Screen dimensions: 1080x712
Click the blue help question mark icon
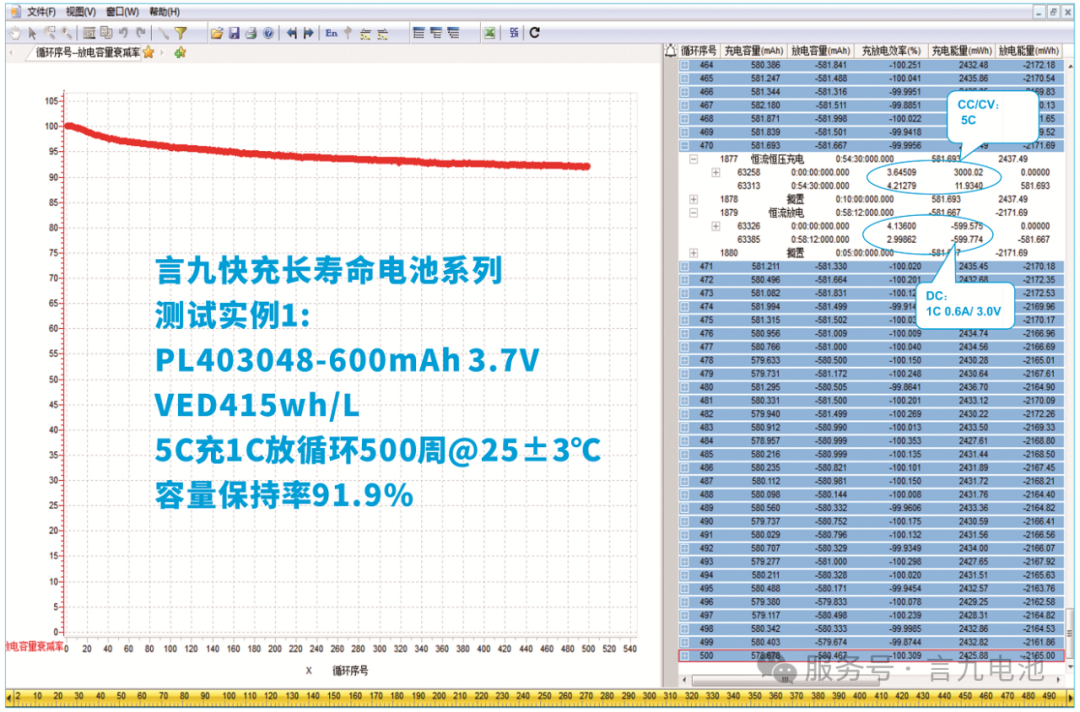click(268, 32)
